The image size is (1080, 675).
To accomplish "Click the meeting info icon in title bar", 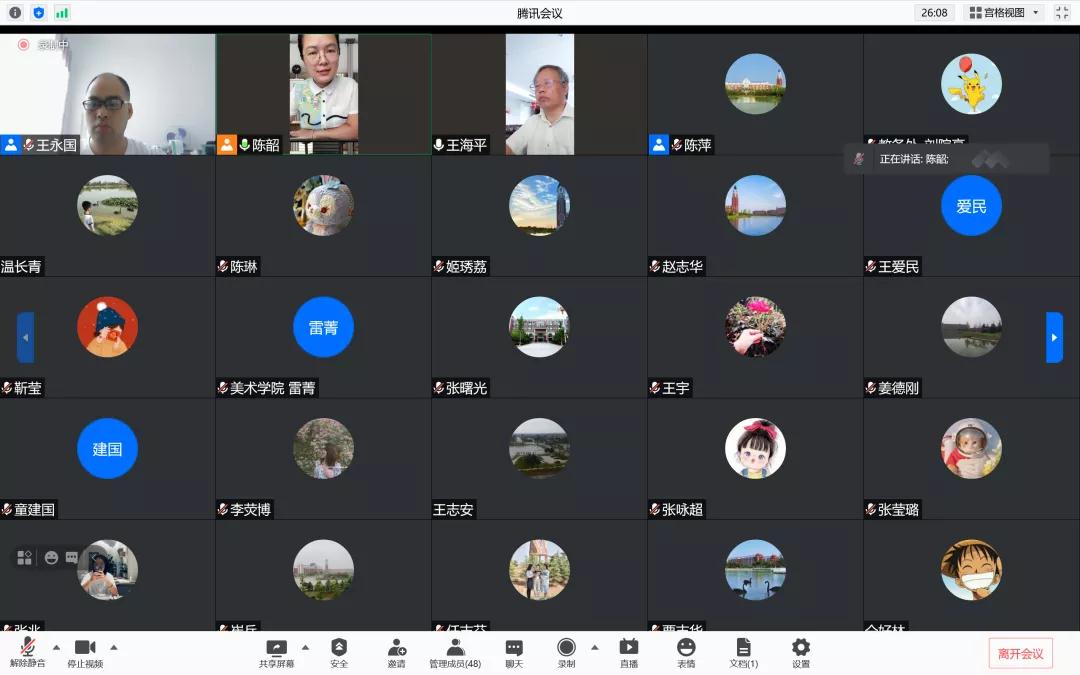I will click(15, 13).
